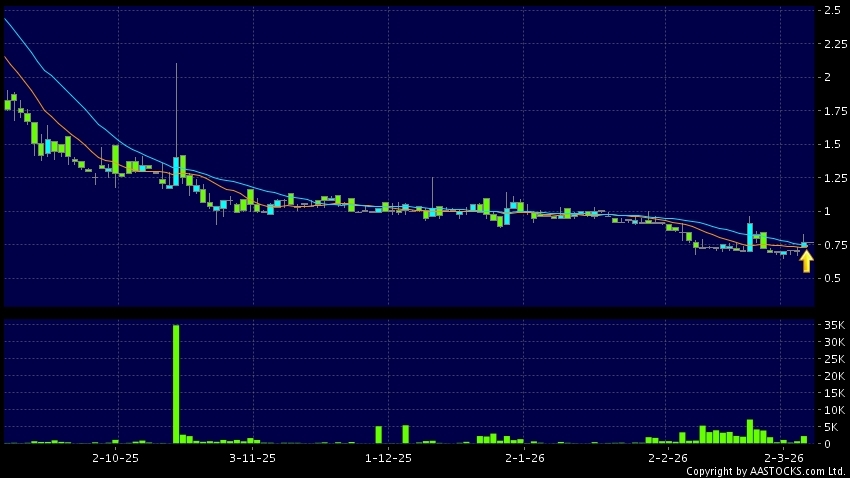Click the yellow arrow marker on the chart

tap(806, 261)
